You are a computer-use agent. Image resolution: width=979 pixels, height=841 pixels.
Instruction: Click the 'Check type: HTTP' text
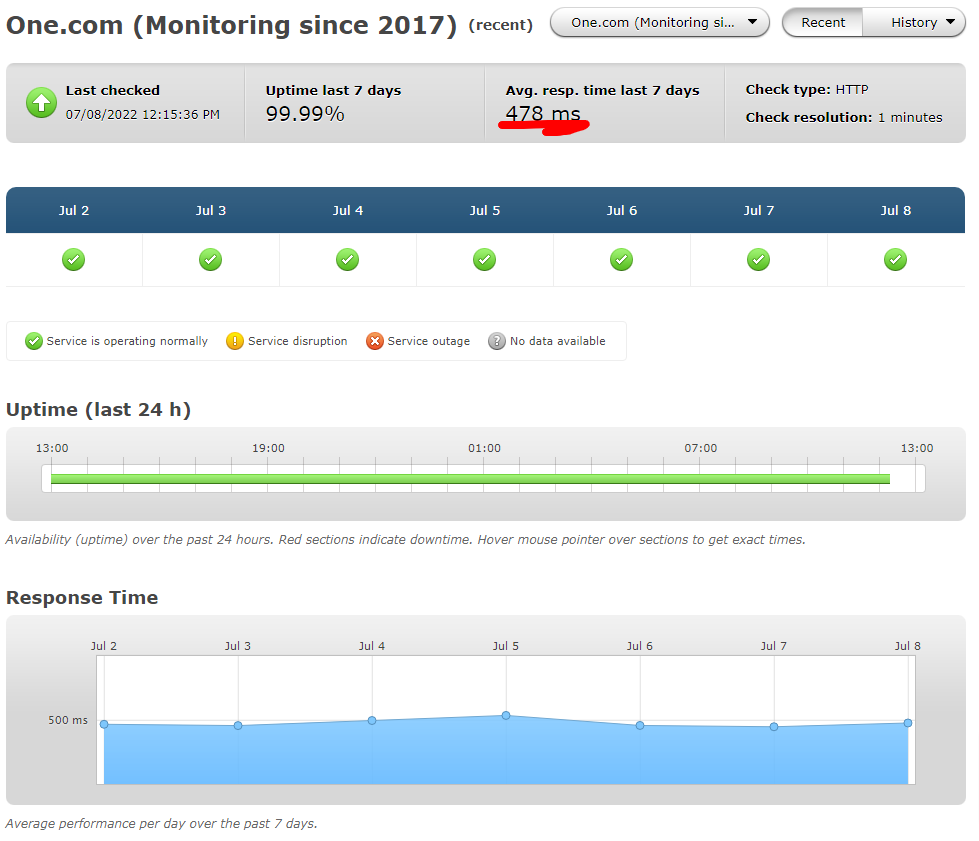(807, 89)
